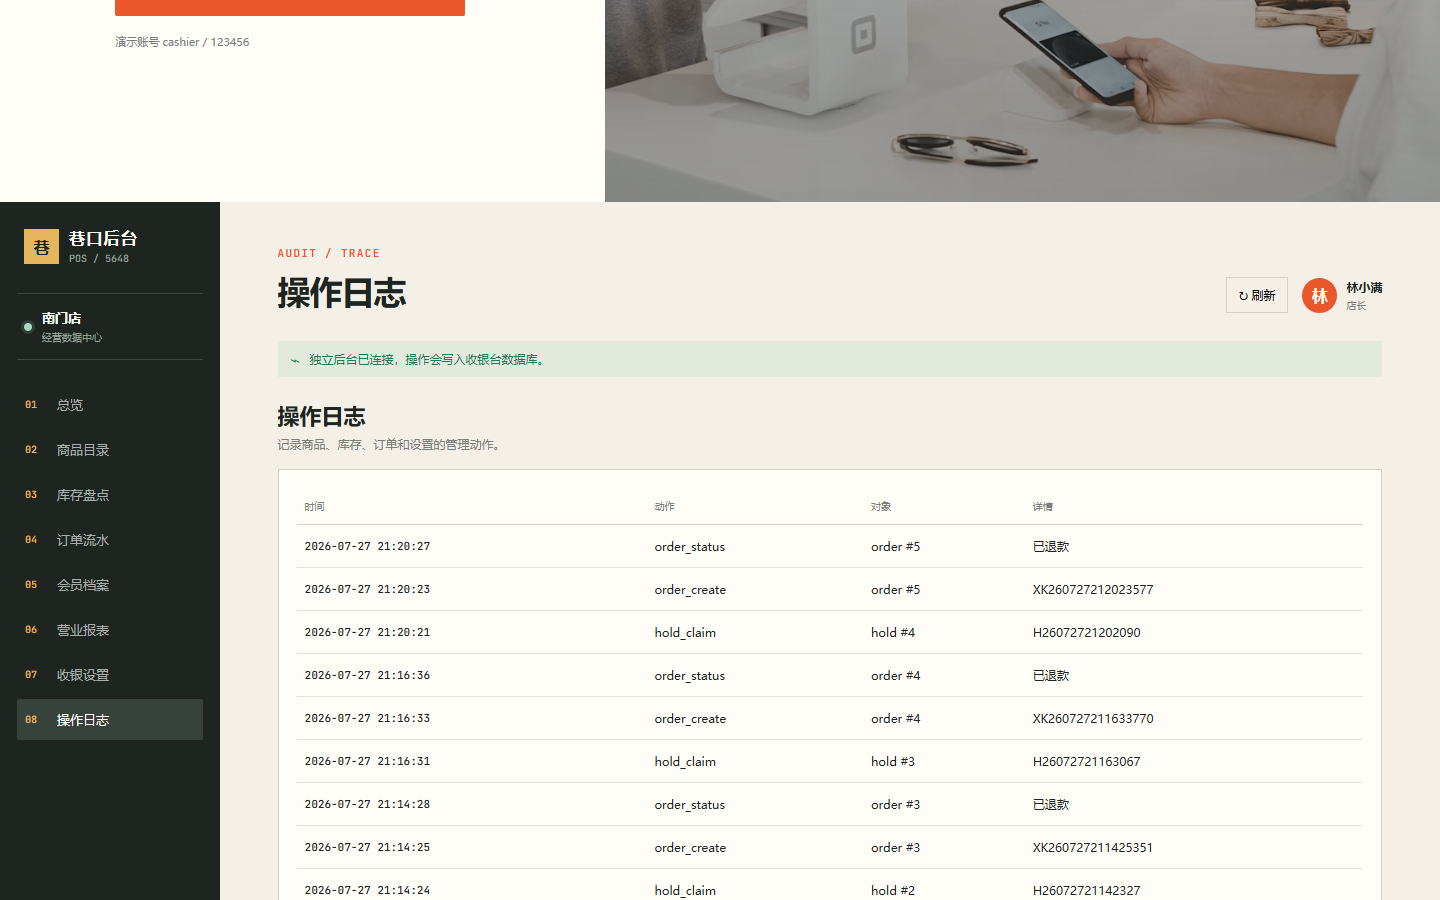Click the 南门店 store selector
1440x900 pixels.
click(110, 327)
